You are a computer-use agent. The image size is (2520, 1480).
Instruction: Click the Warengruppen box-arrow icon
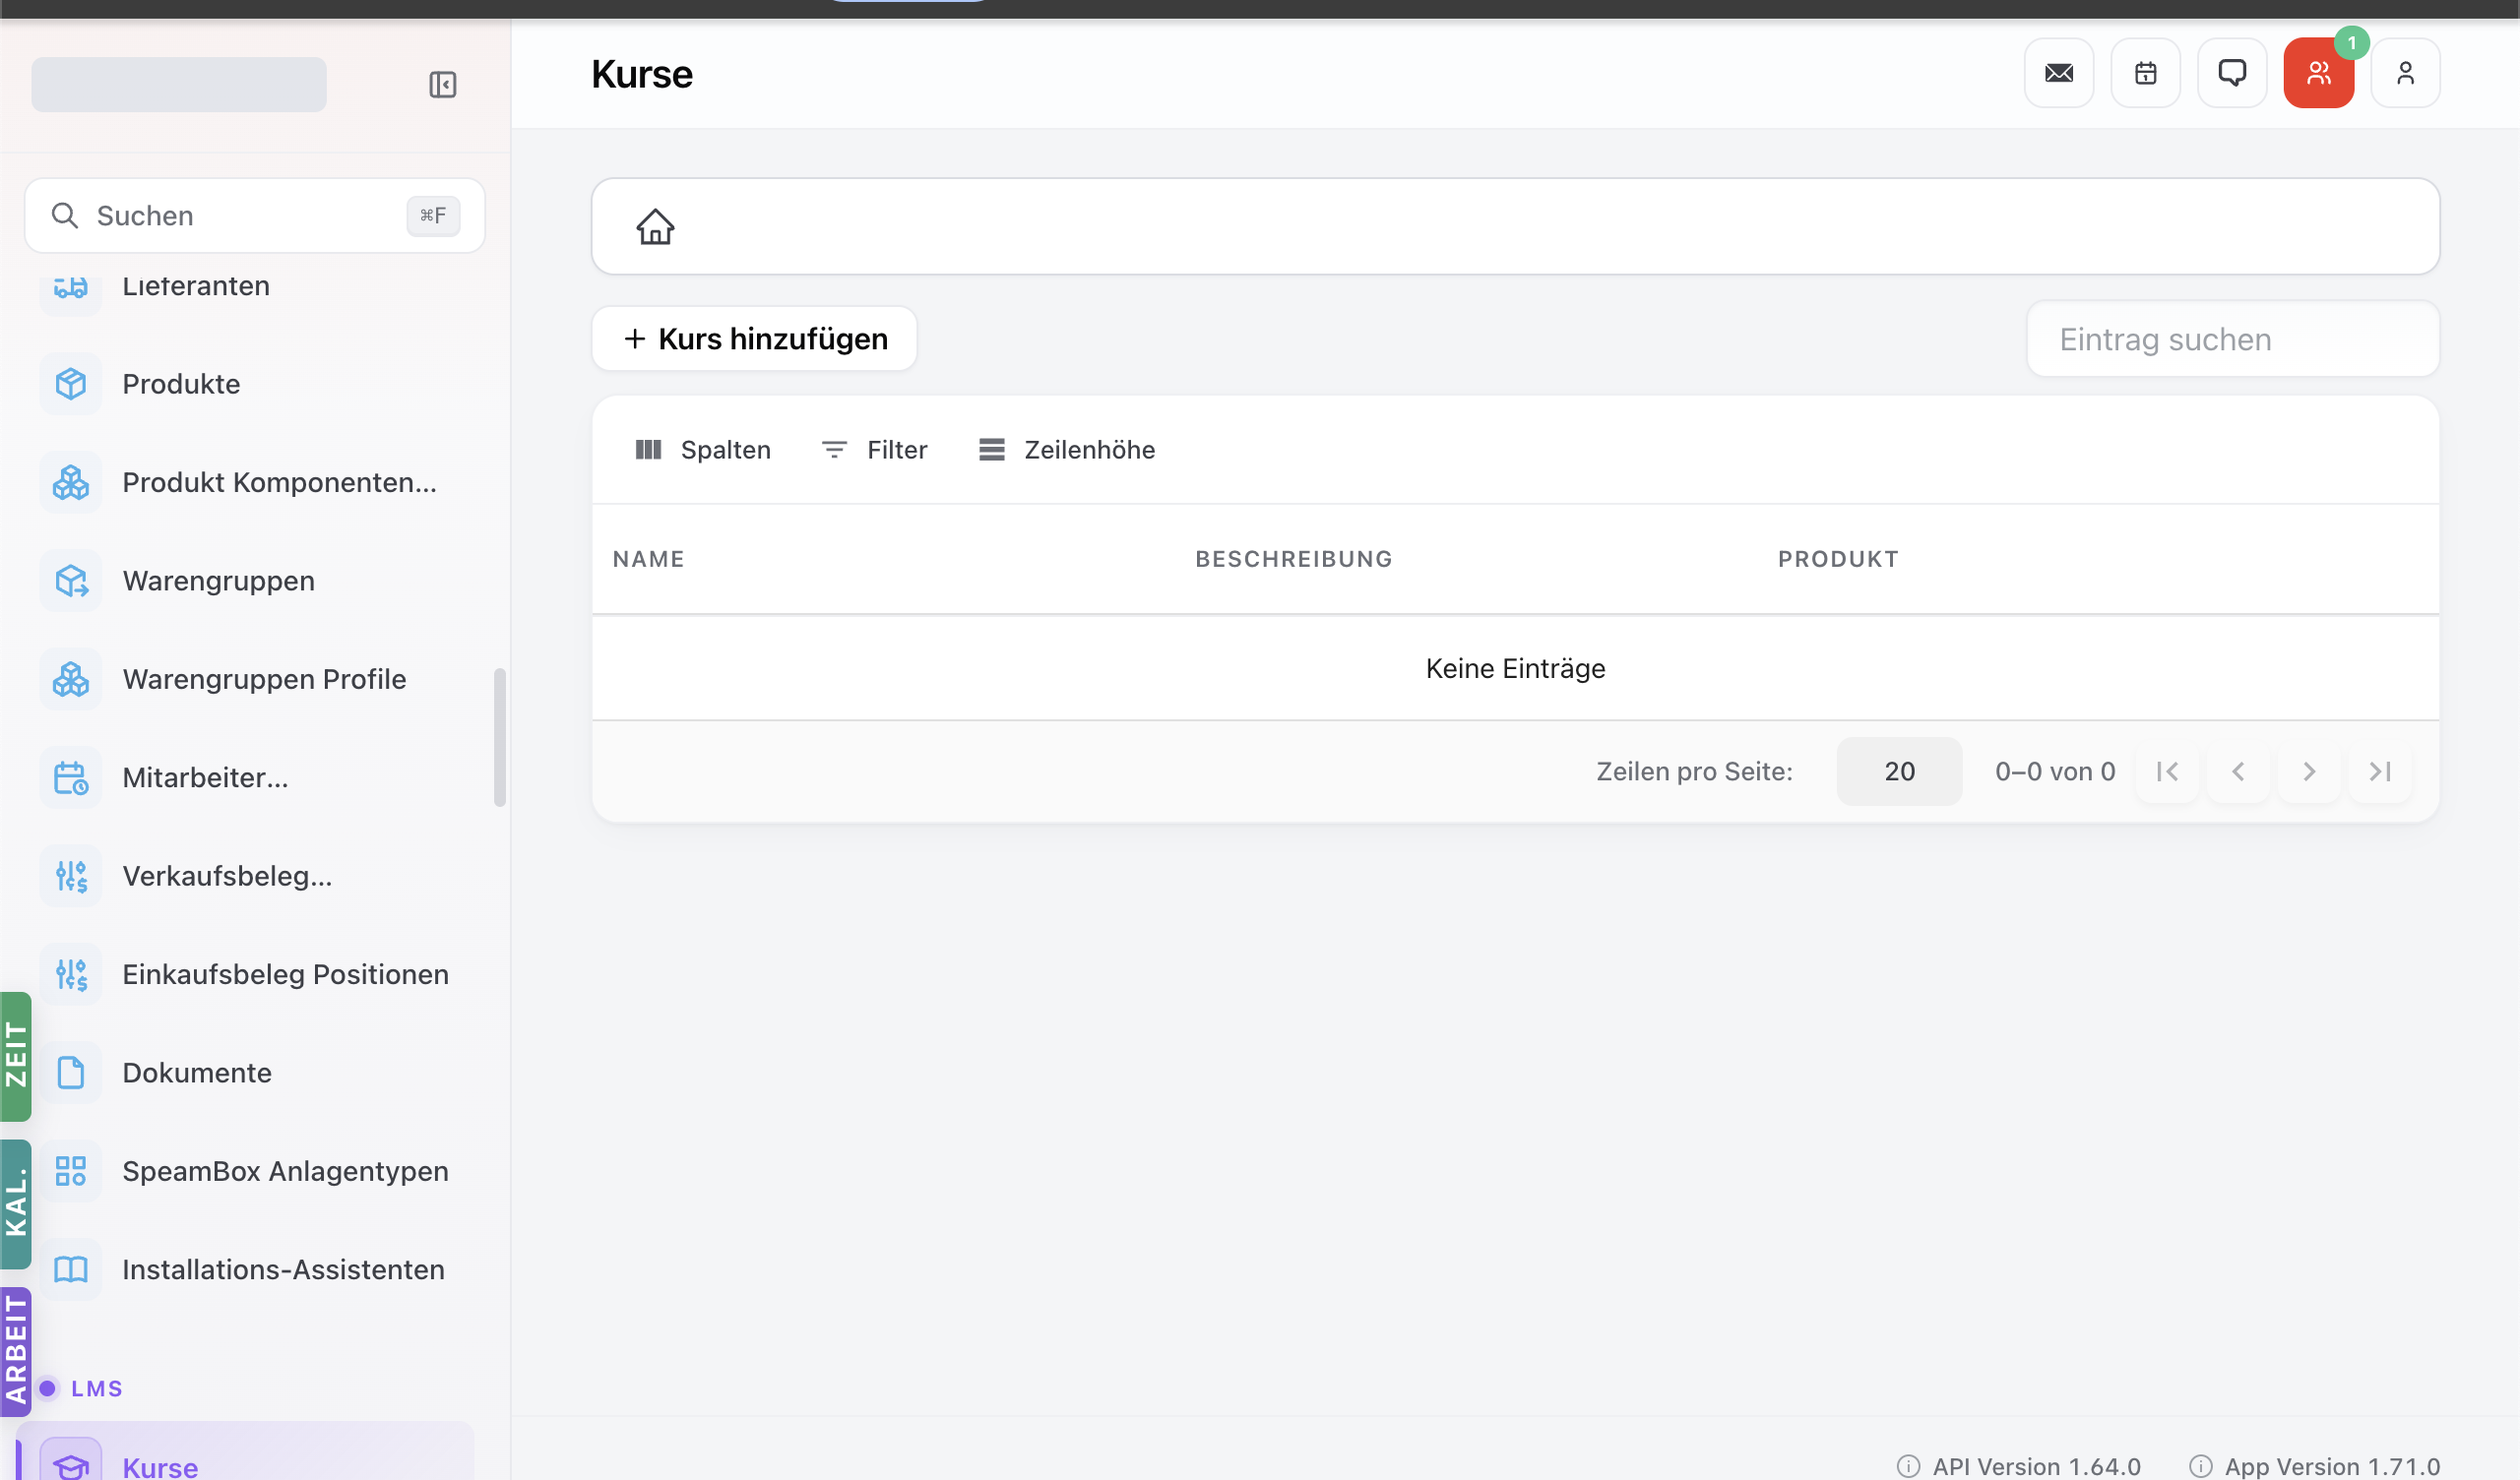(x=71, y=581)
